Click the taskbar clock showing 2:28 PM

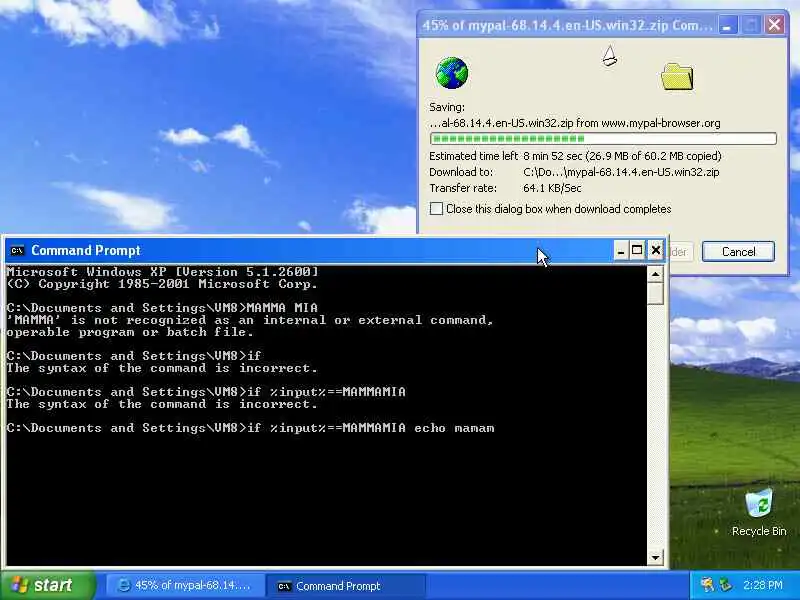coord(763,585)
